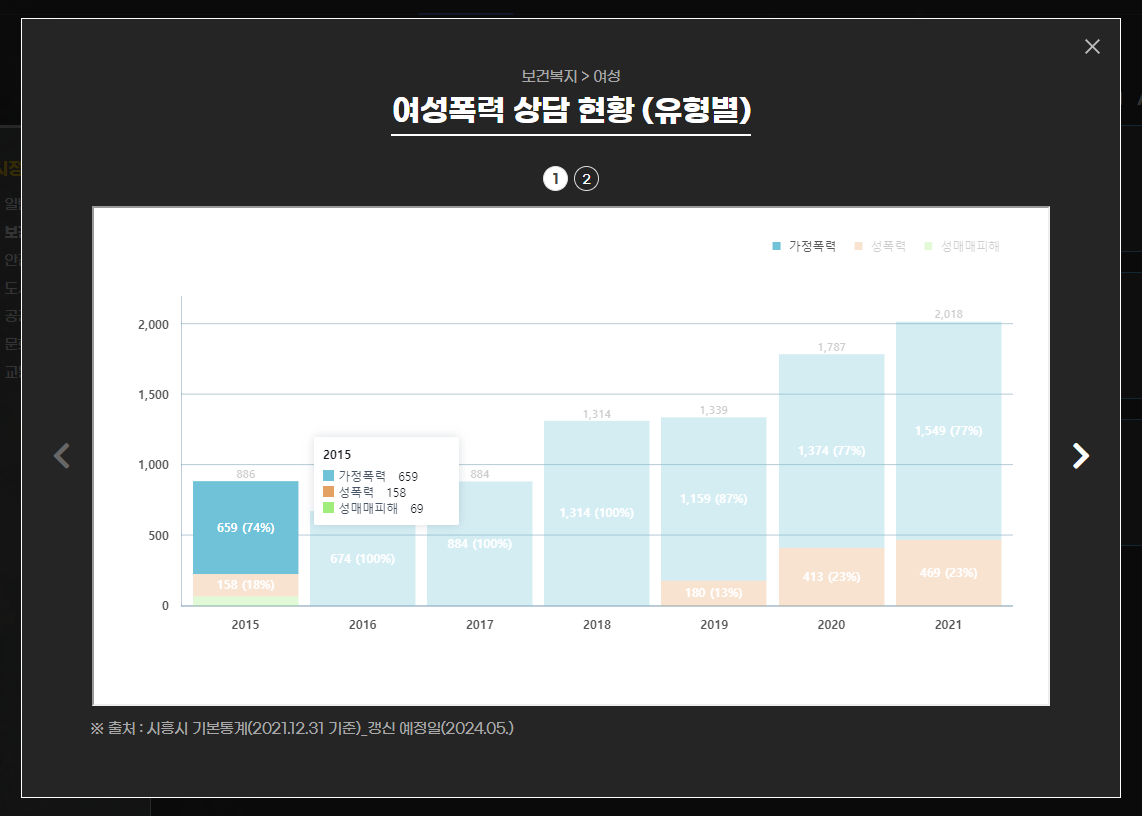The width and height of the screenshot is (1142, 816).
Task: Click the 2015 data tooltip box
Action: tap(385, 478)
